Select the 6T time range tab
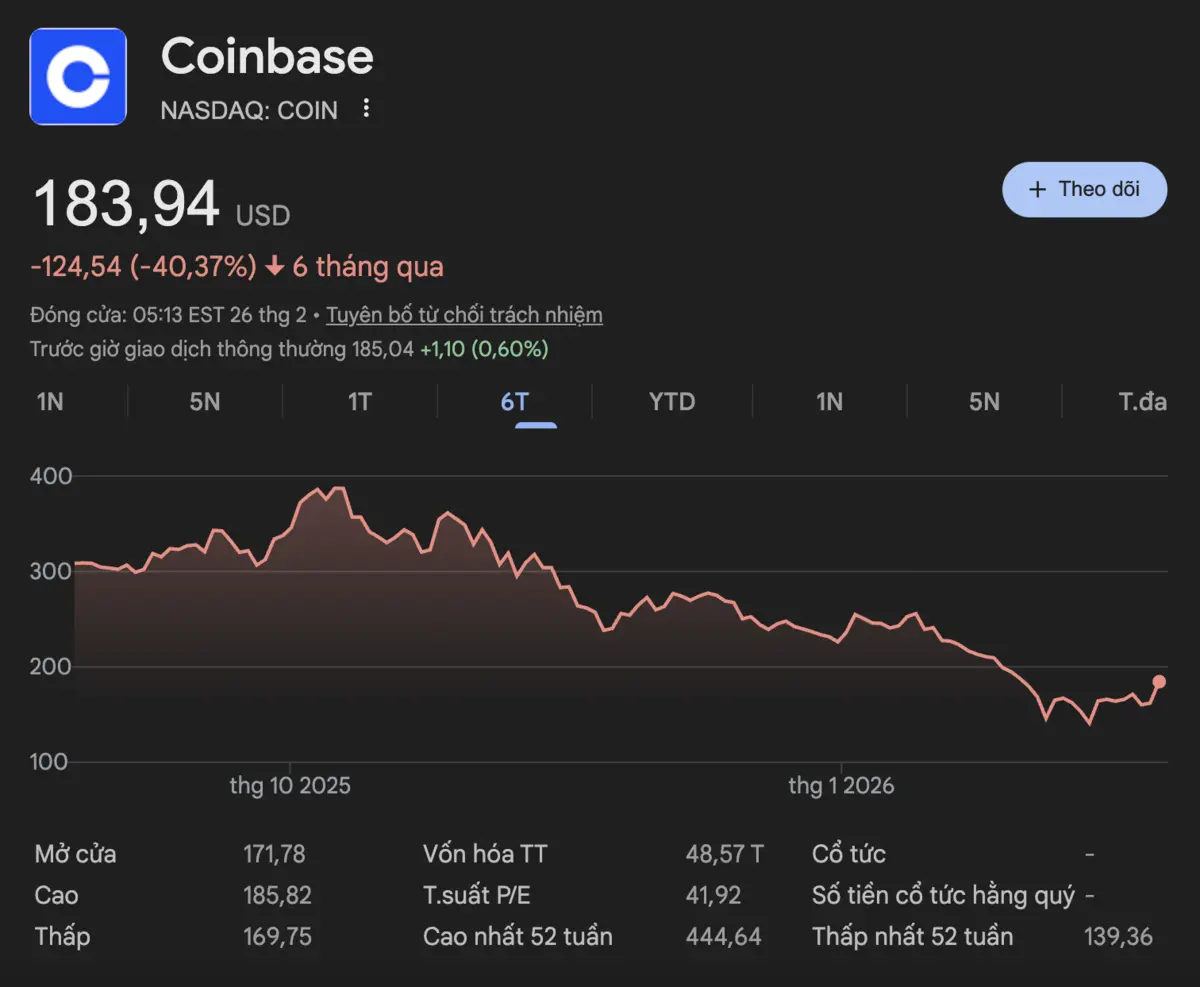This screenshot has width=1200, height=987. pos(514,402)
